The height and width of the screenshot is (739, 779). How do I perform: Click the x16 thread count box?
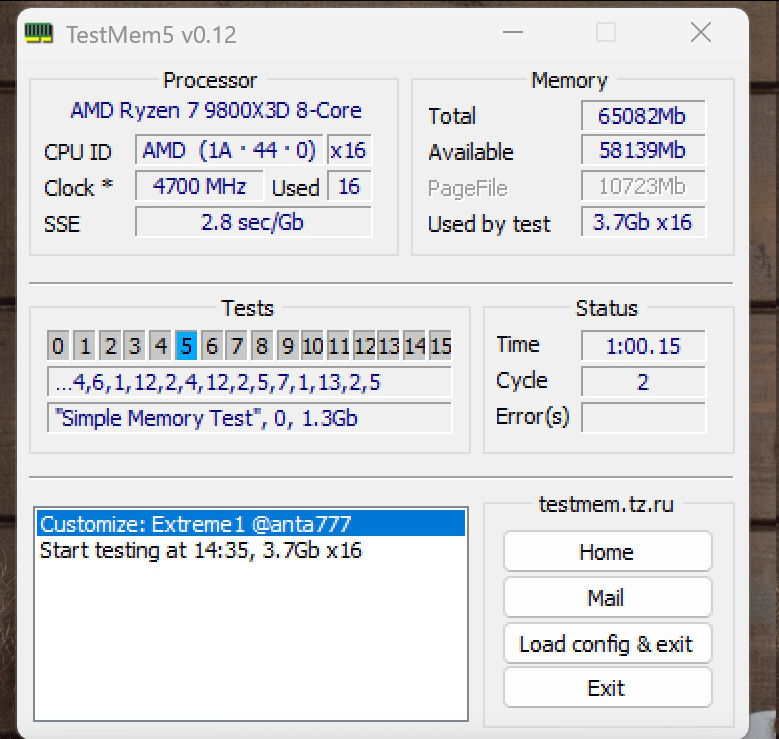[349, 149]
